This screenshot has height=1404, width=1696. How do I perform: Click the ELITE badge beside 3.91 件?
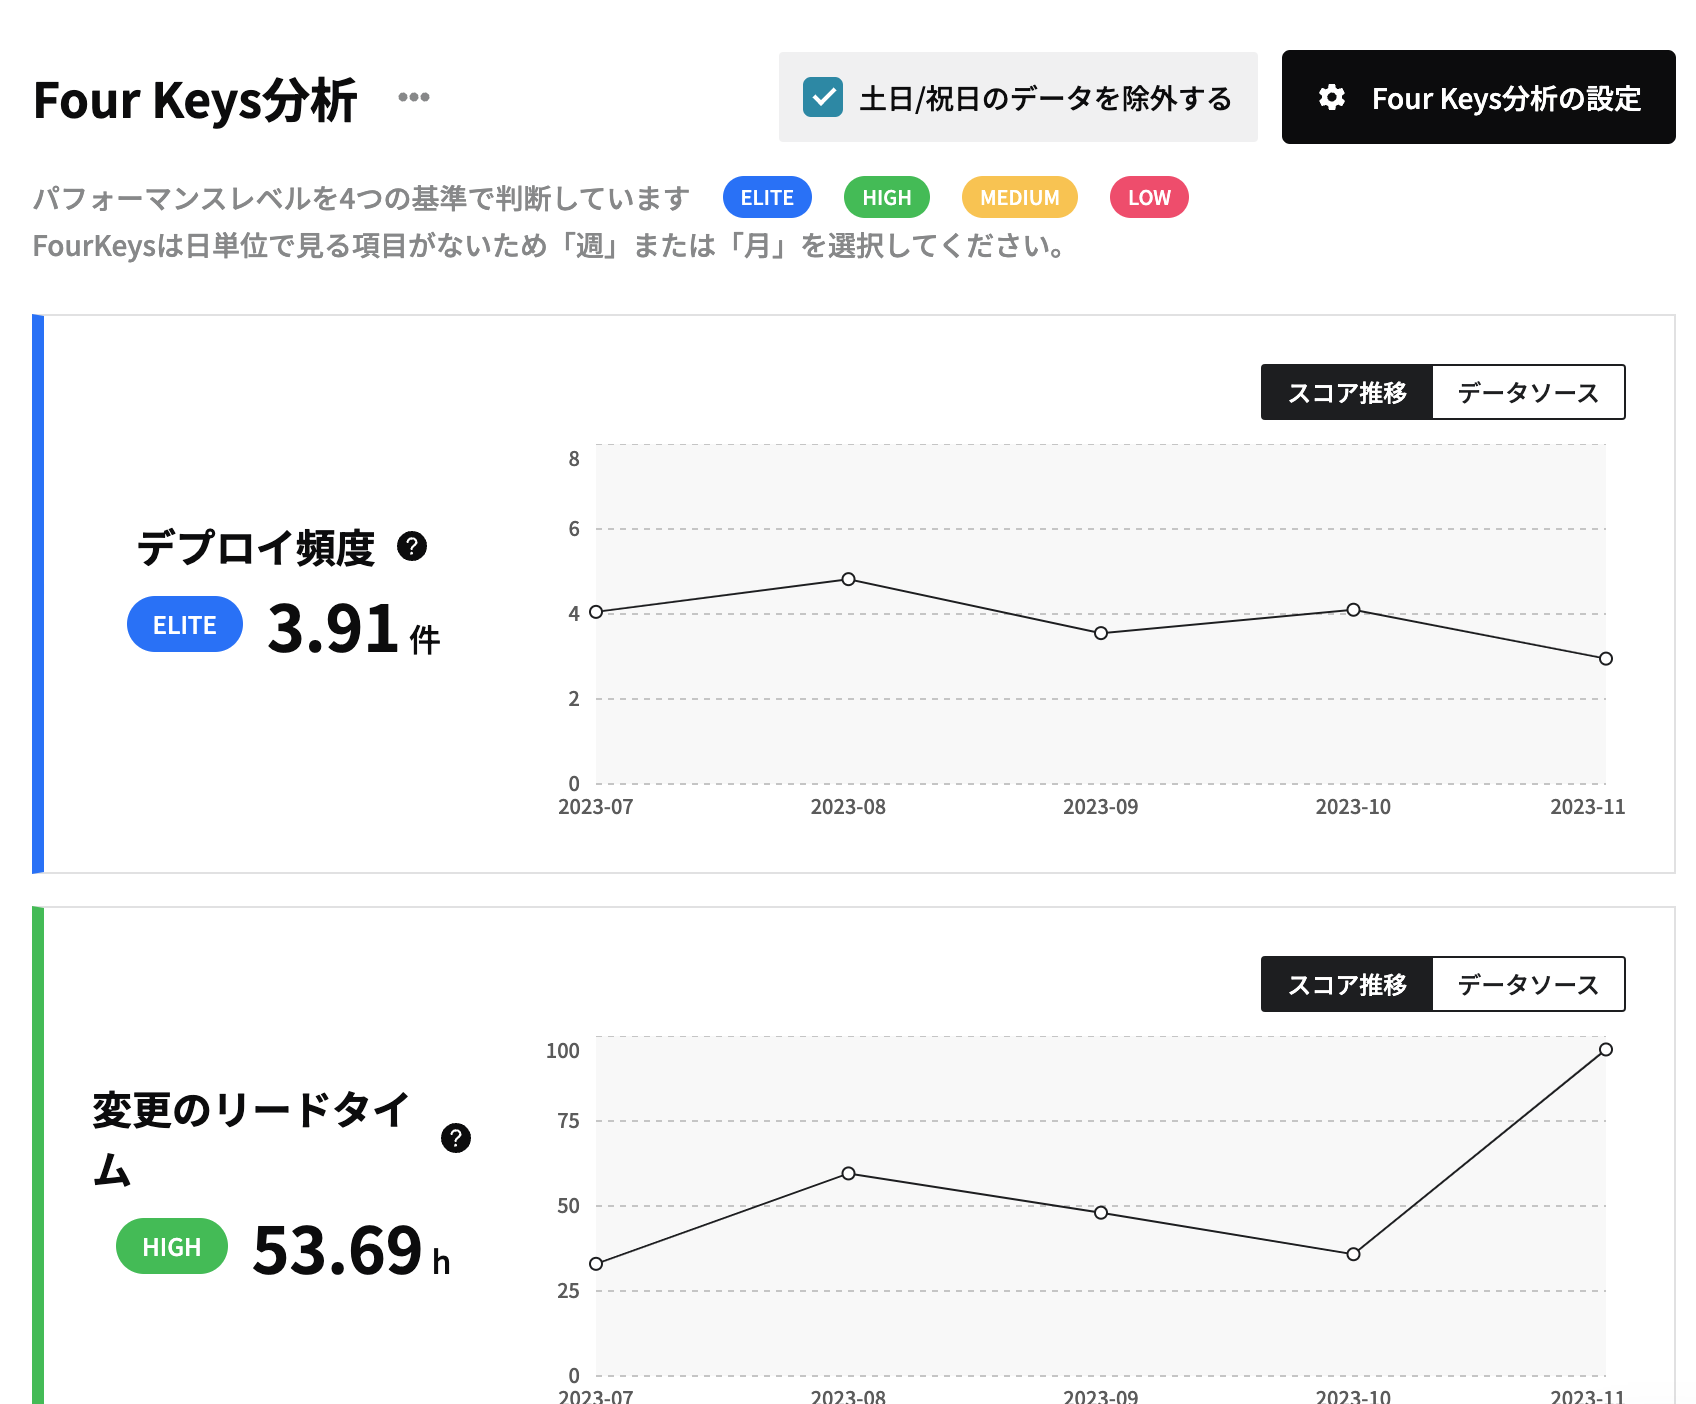185,625
